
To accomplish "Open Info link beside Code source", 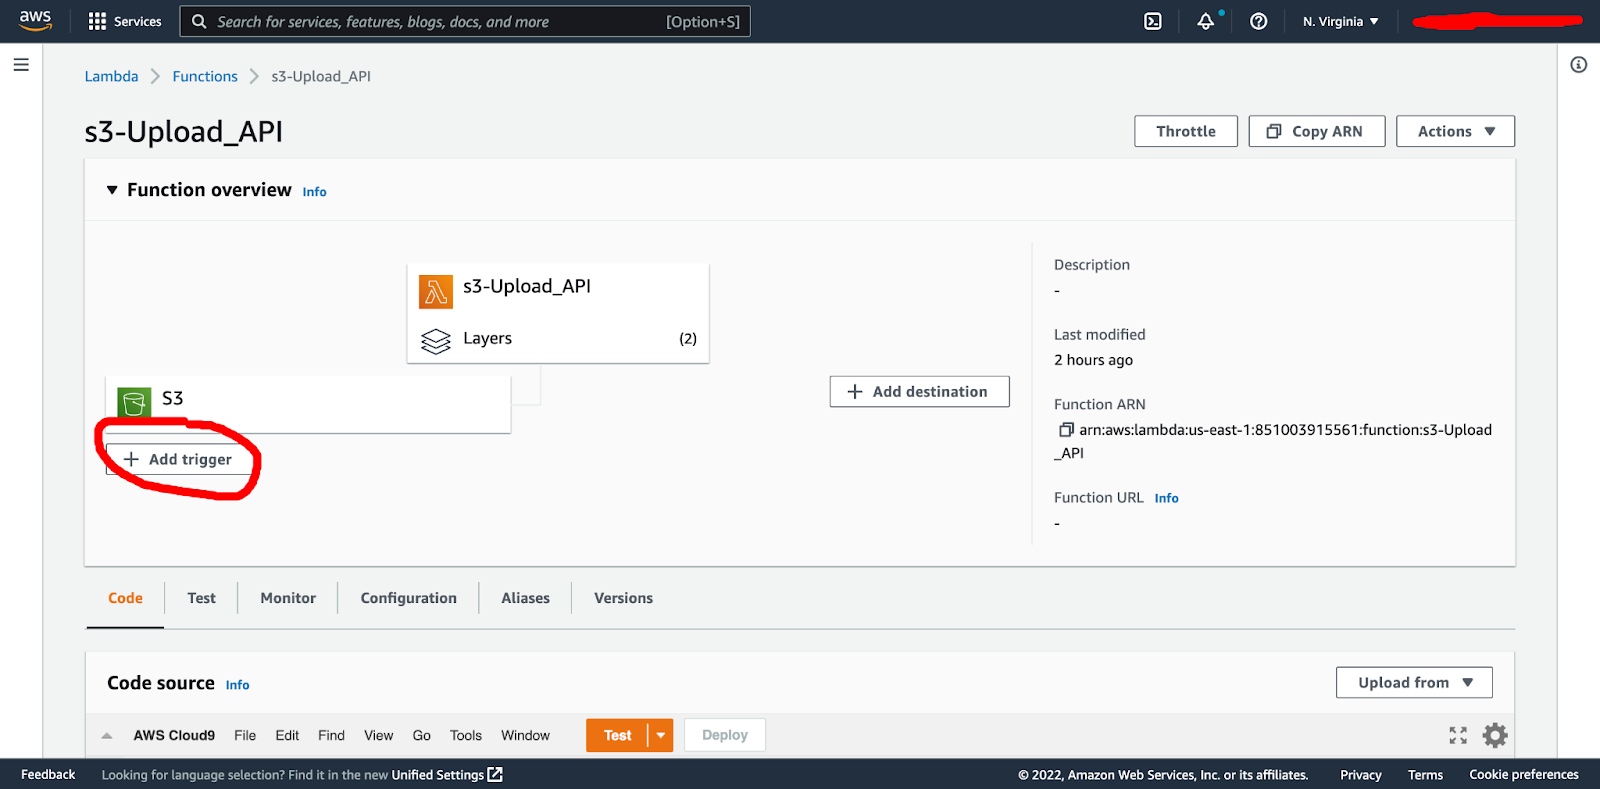I will (237, 685).
